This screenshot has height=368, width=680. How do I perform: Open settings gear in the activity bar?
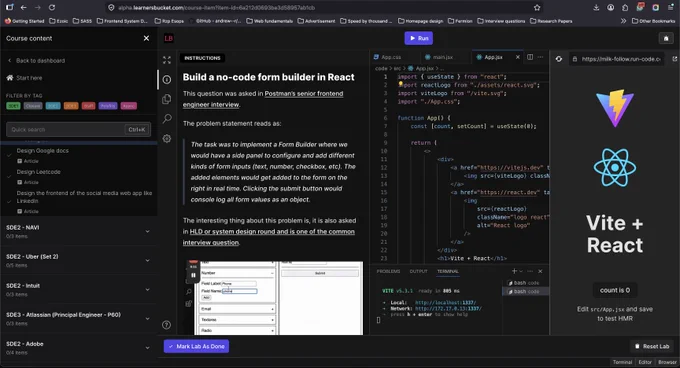(167, 139)
